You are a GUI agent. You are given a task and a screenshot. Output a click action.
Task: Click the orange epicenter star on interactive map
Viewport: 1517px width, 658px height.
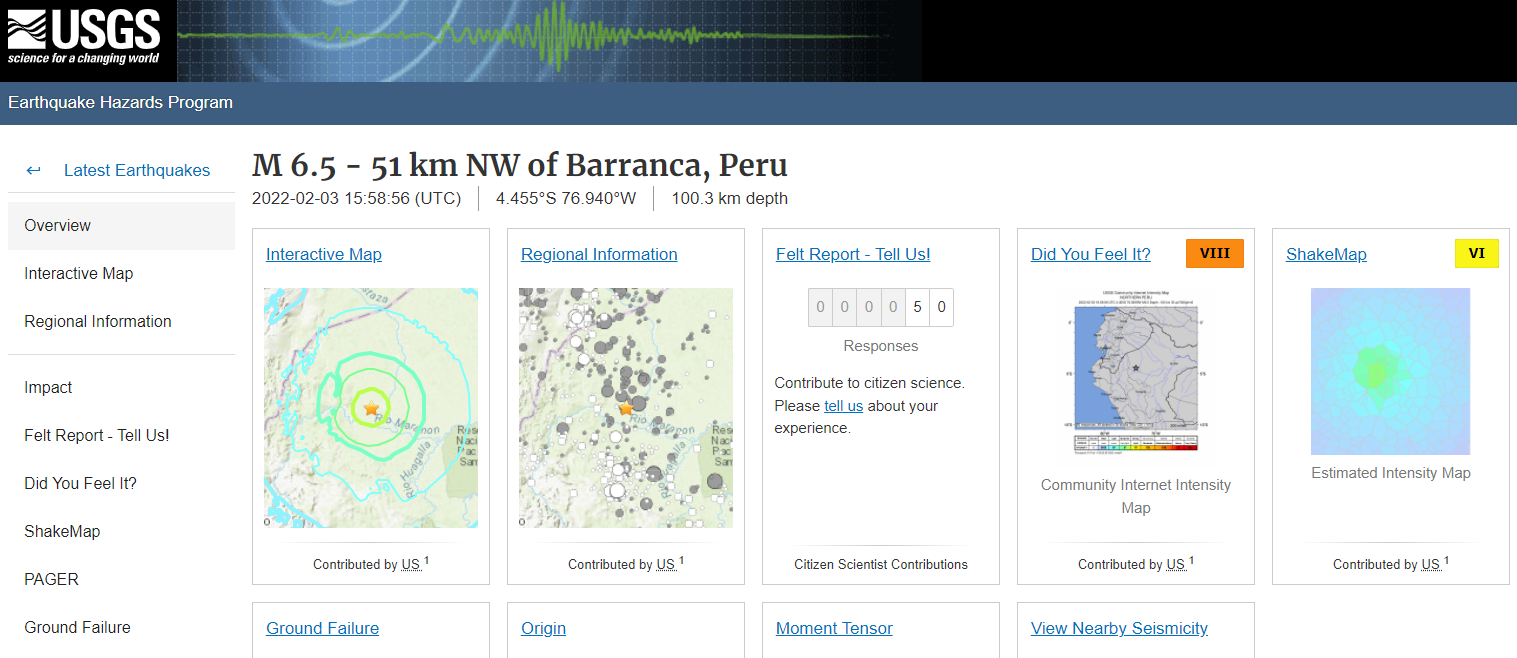coord(371,408)
